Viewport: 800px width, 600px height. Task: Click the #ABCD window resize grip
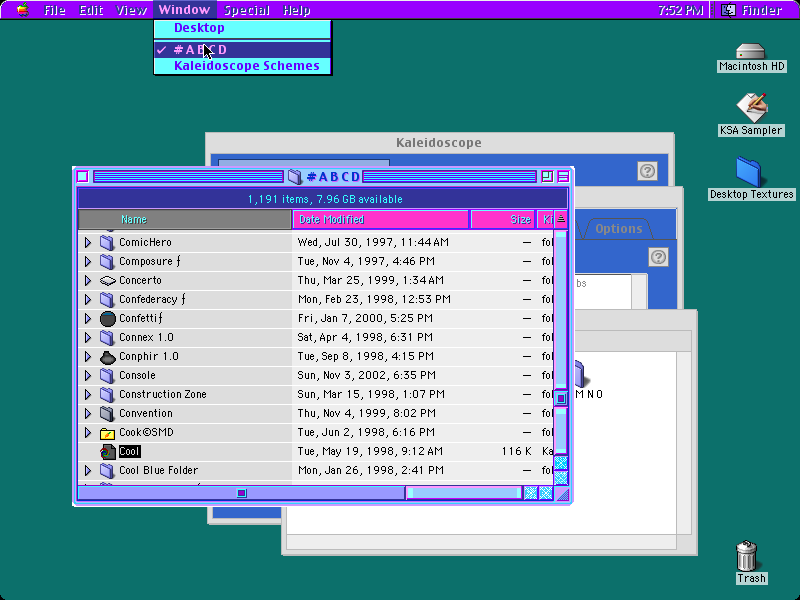pos(562,494)
